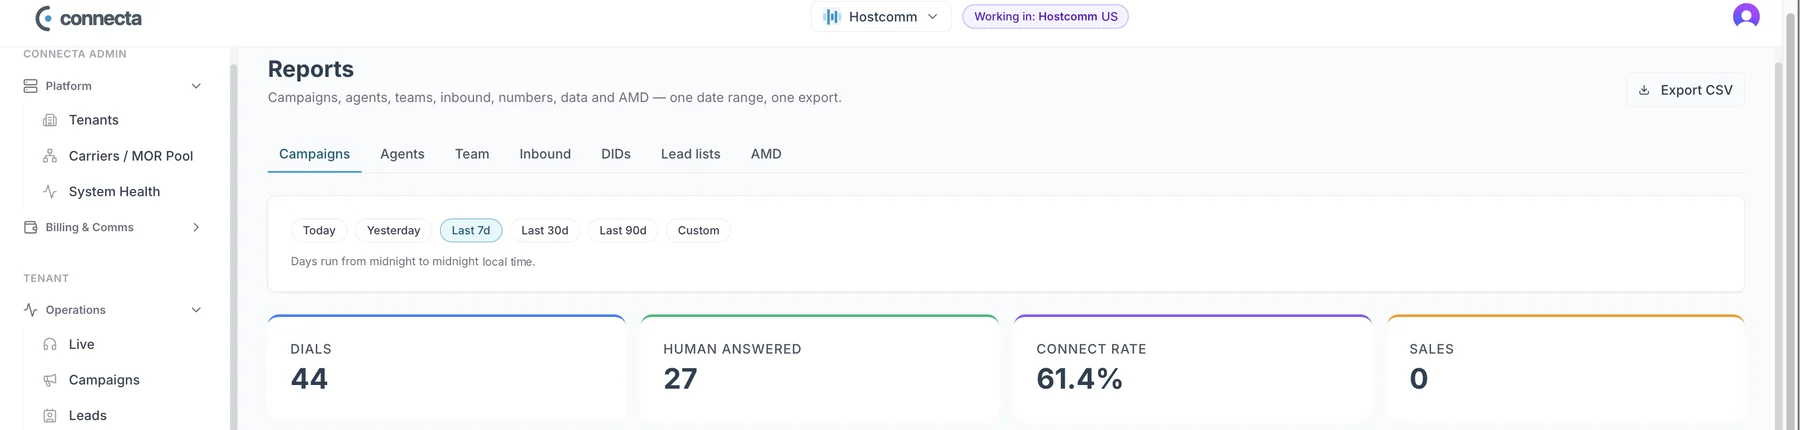Click the System Health pulse icon
The width and height of the screenshot is (1800, 430).
pos(50,192)
